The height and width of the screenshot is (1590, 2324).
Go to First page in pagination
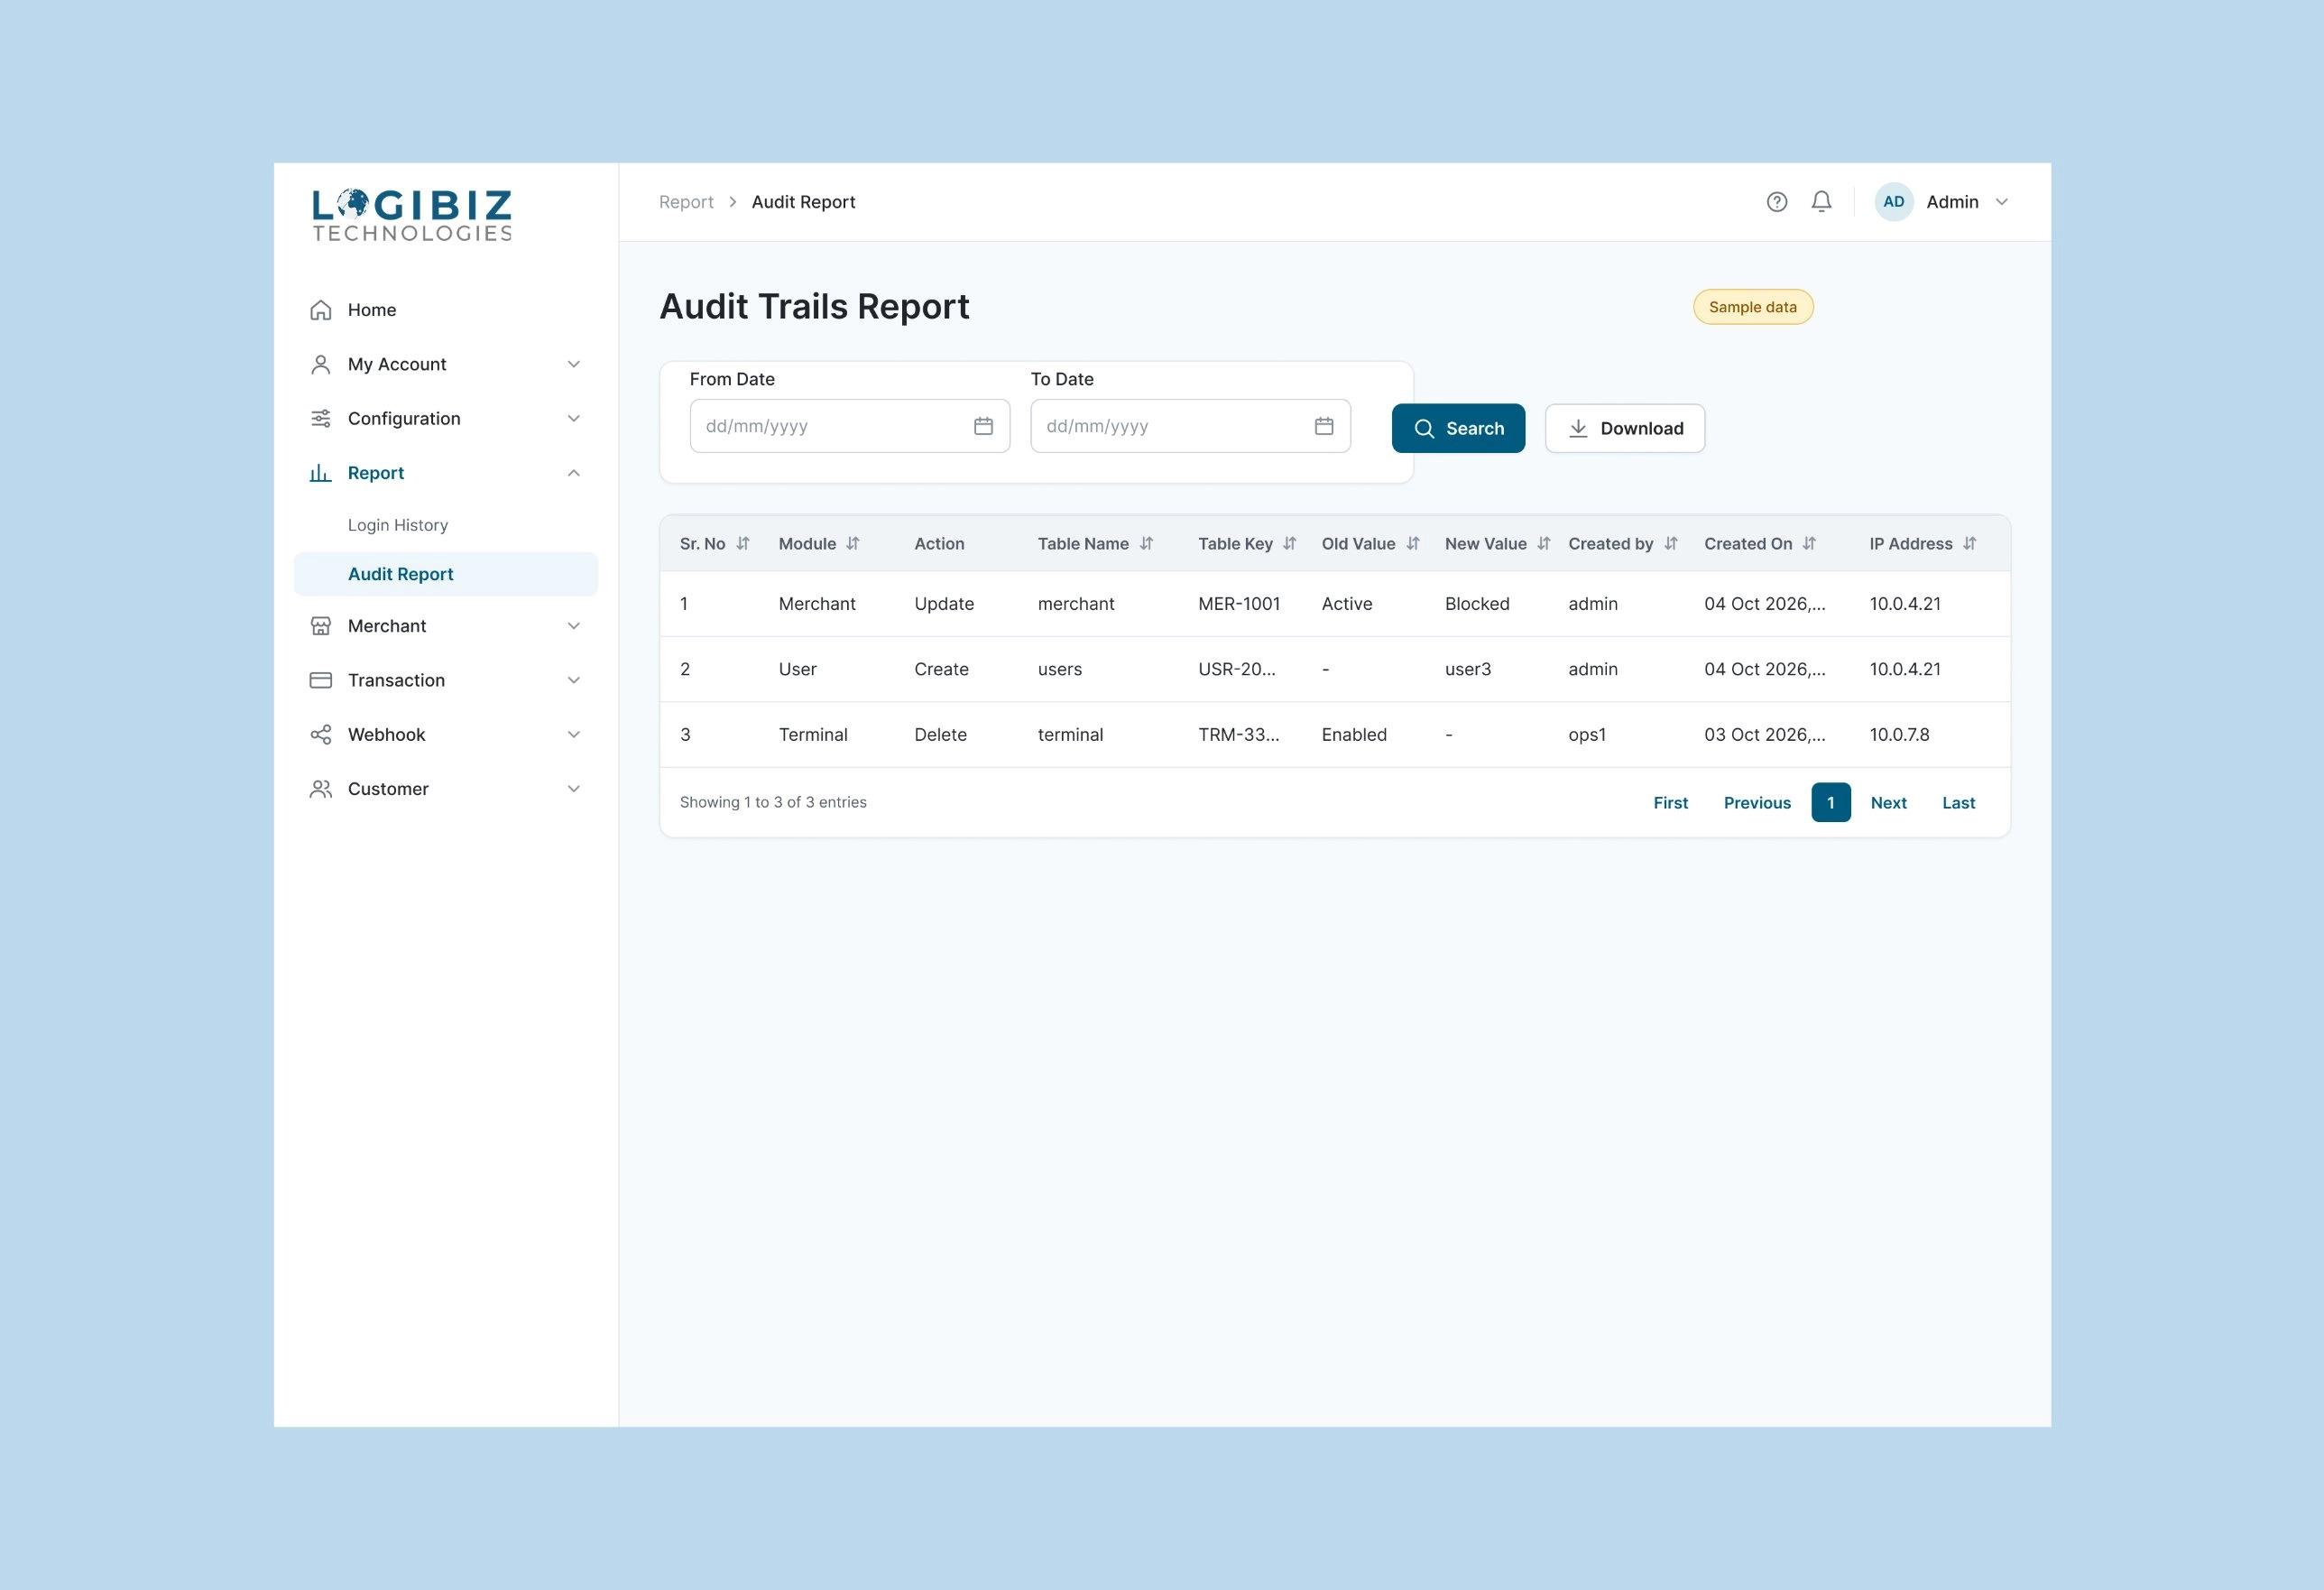pyautogui.click(x=1670, y=803)
